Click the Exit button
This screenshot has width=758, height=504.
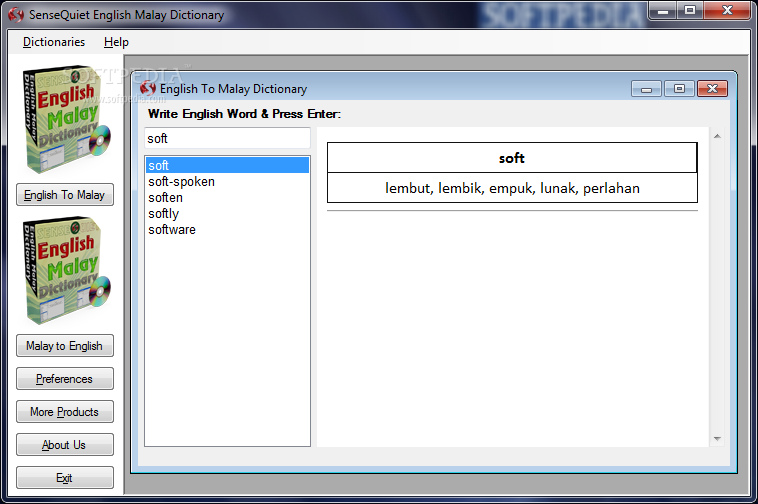point(65,477)
